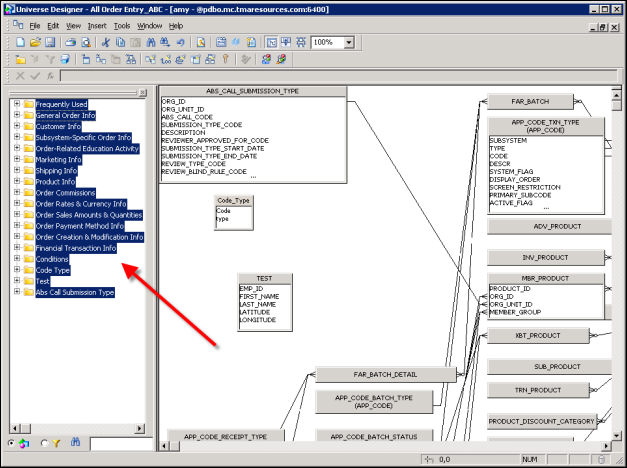This screenshot has height=468, width=627.
Task: Expand the Code Type class folder
Action: coord(17,270)
